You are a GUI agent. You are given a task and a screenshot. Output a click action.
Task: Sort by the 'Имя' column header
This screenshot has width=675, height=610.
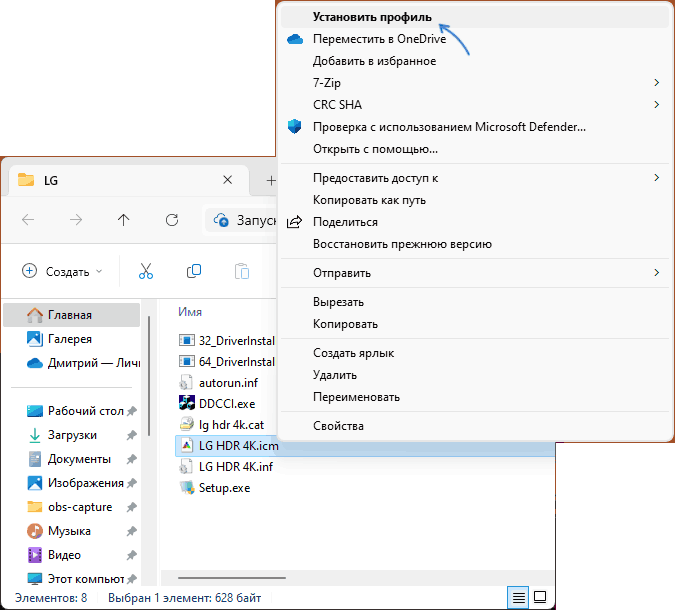tap(190, 312)
